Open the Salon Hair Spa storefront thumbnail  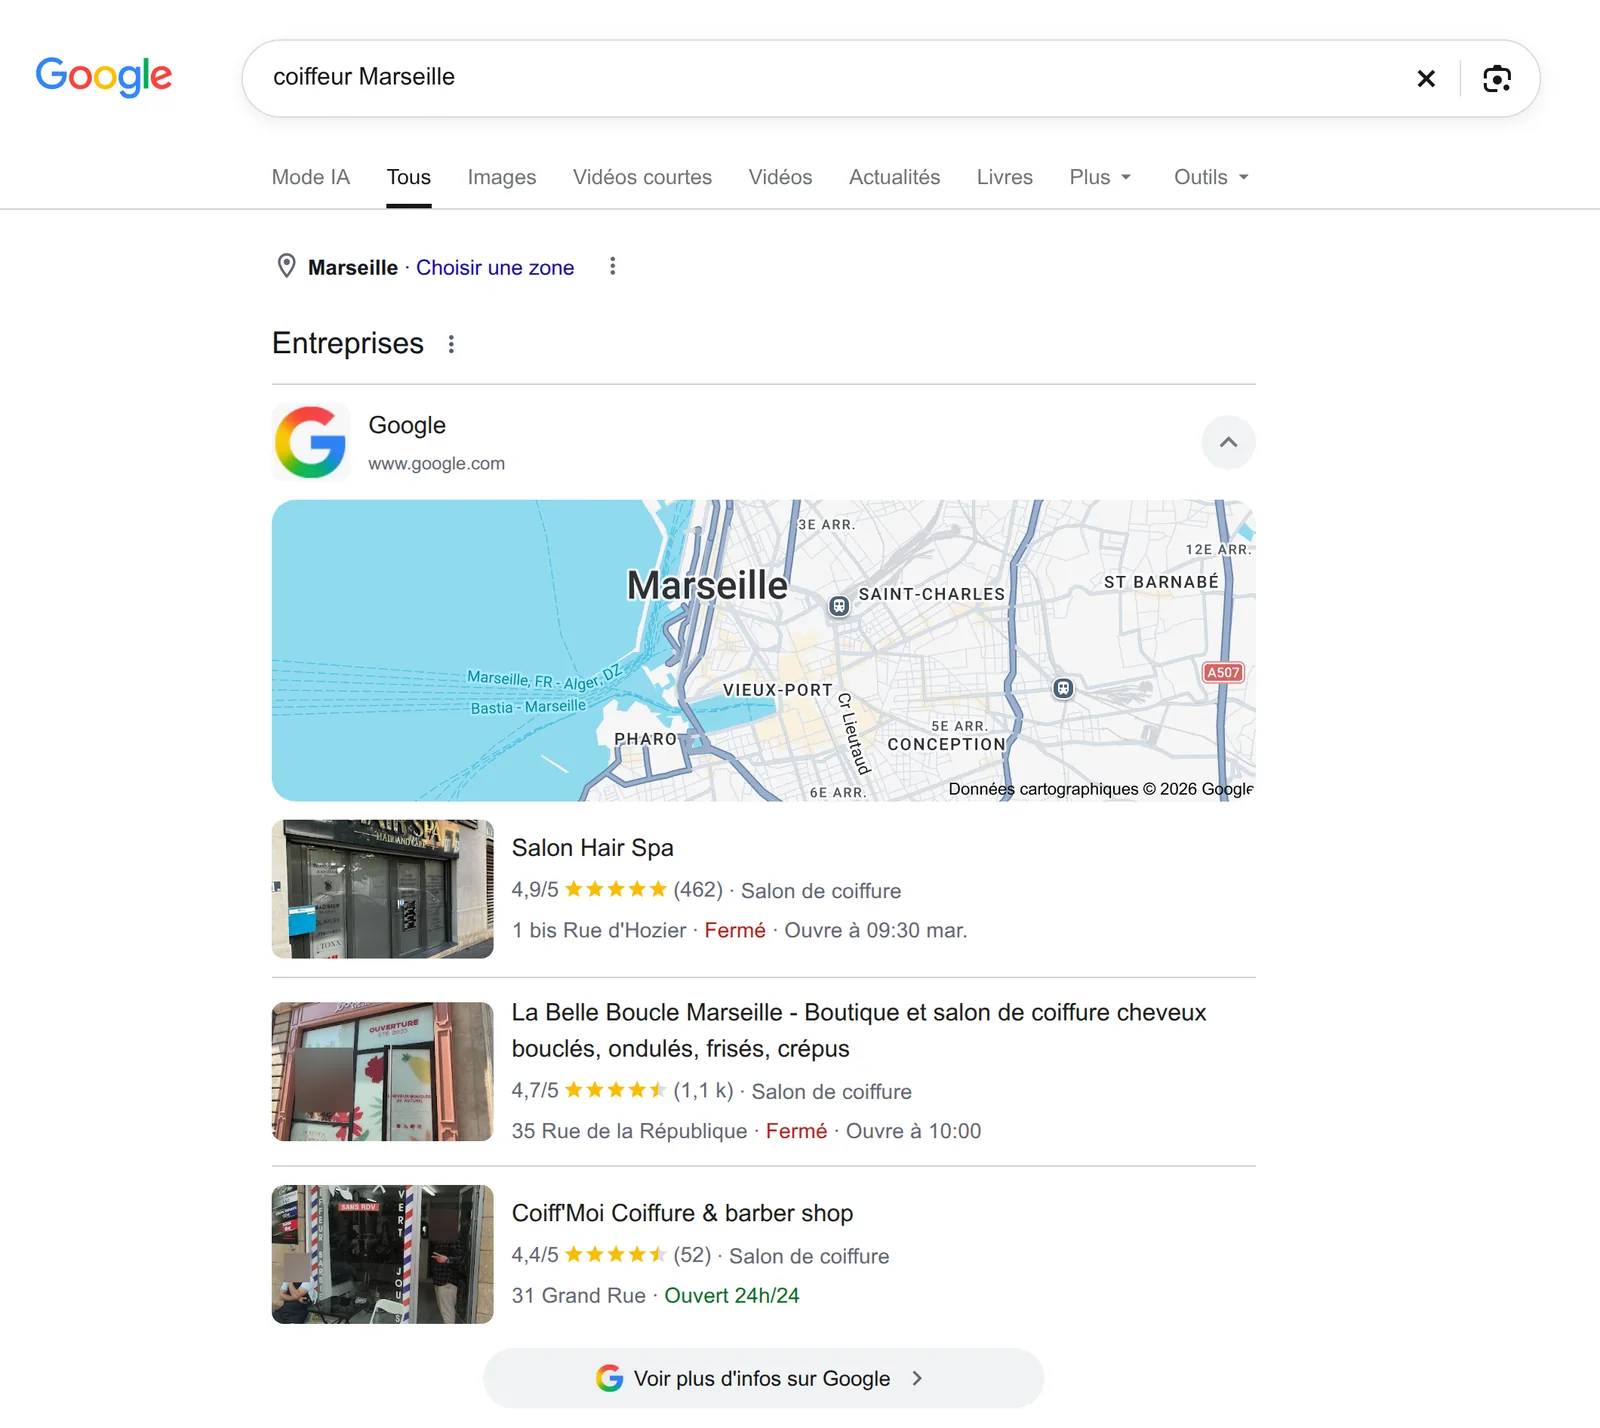pos(382,889)
